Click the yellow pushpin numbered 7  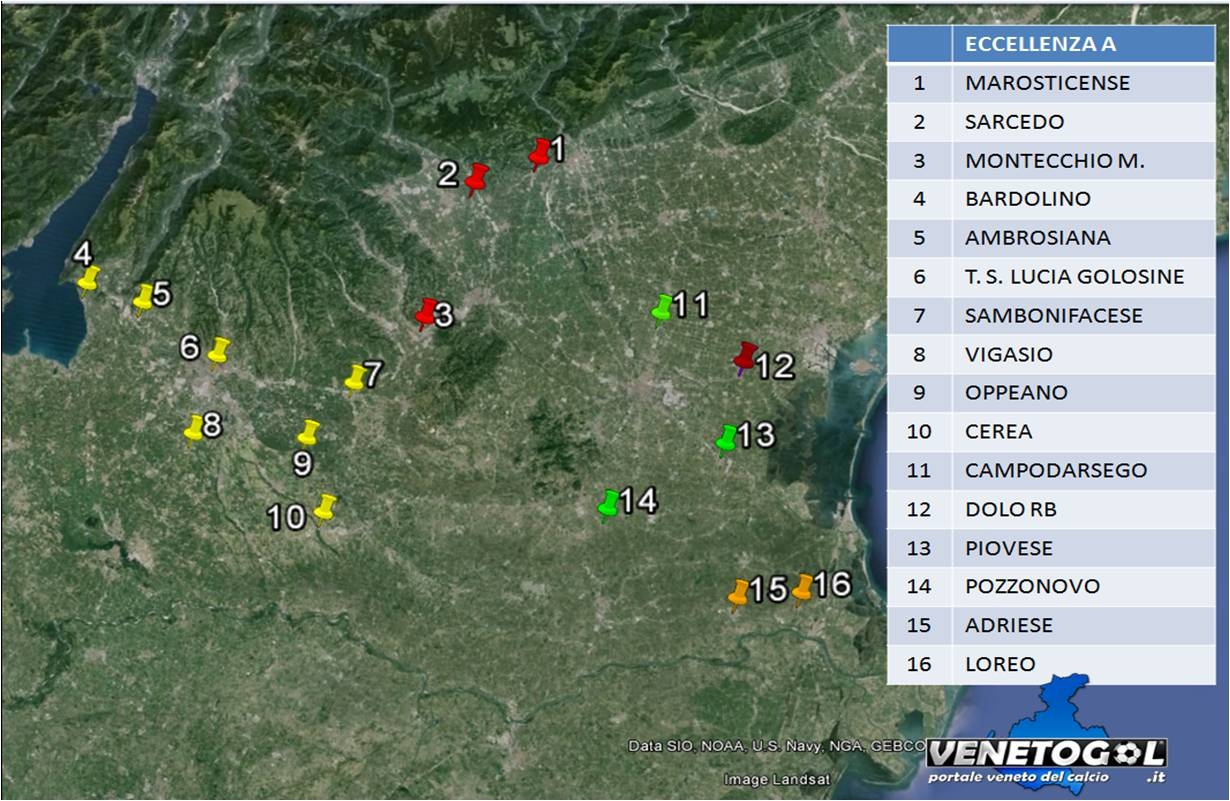tap(354, 377)
